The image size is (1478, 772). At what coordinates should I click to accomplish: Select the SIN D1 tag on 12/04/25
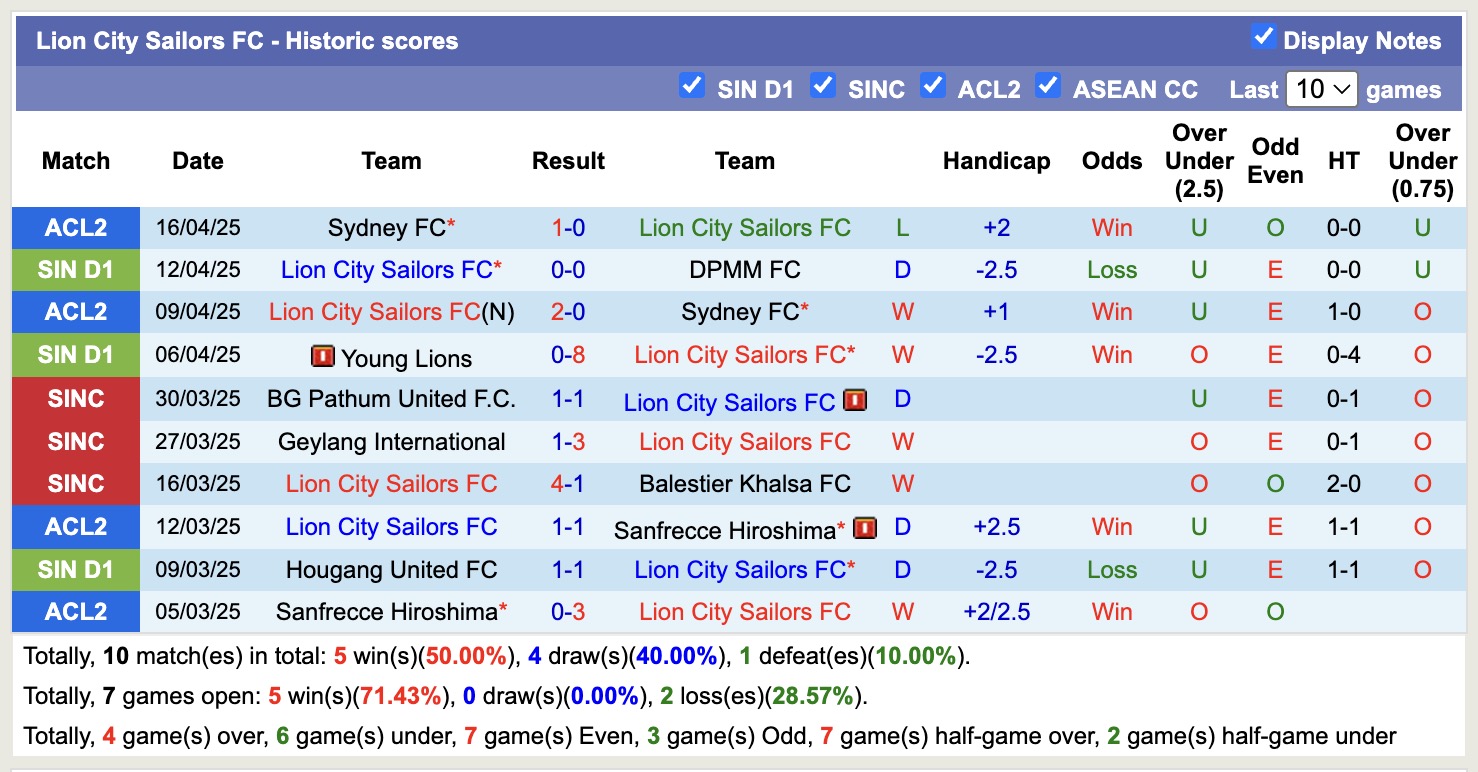(76, 270)
